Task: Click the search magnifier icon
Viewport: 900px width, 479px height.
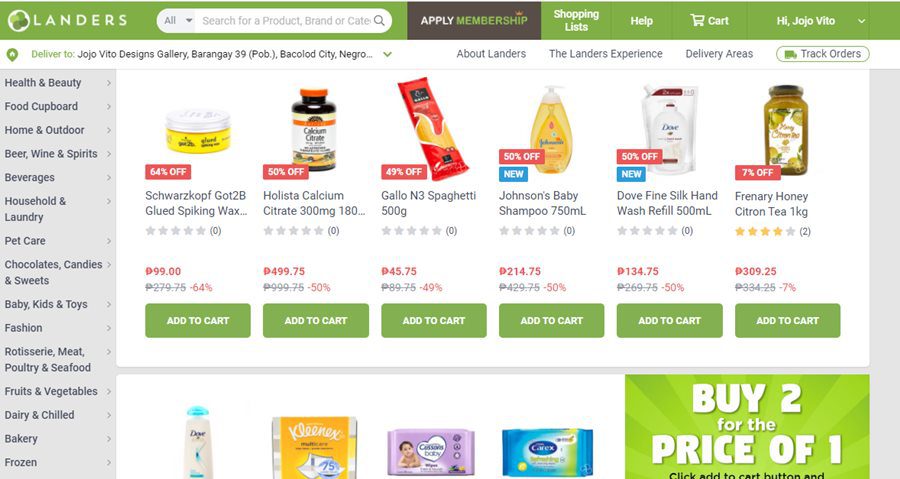Action: (379, 21)
